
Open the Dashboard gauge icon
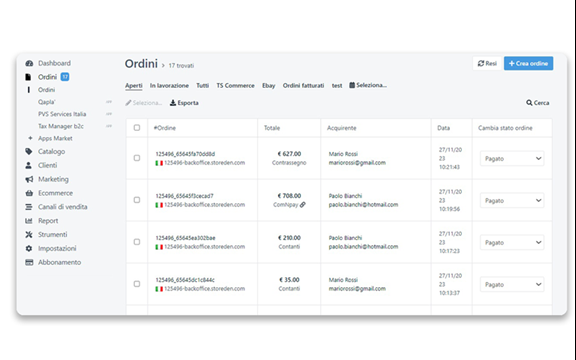(29, 63)
